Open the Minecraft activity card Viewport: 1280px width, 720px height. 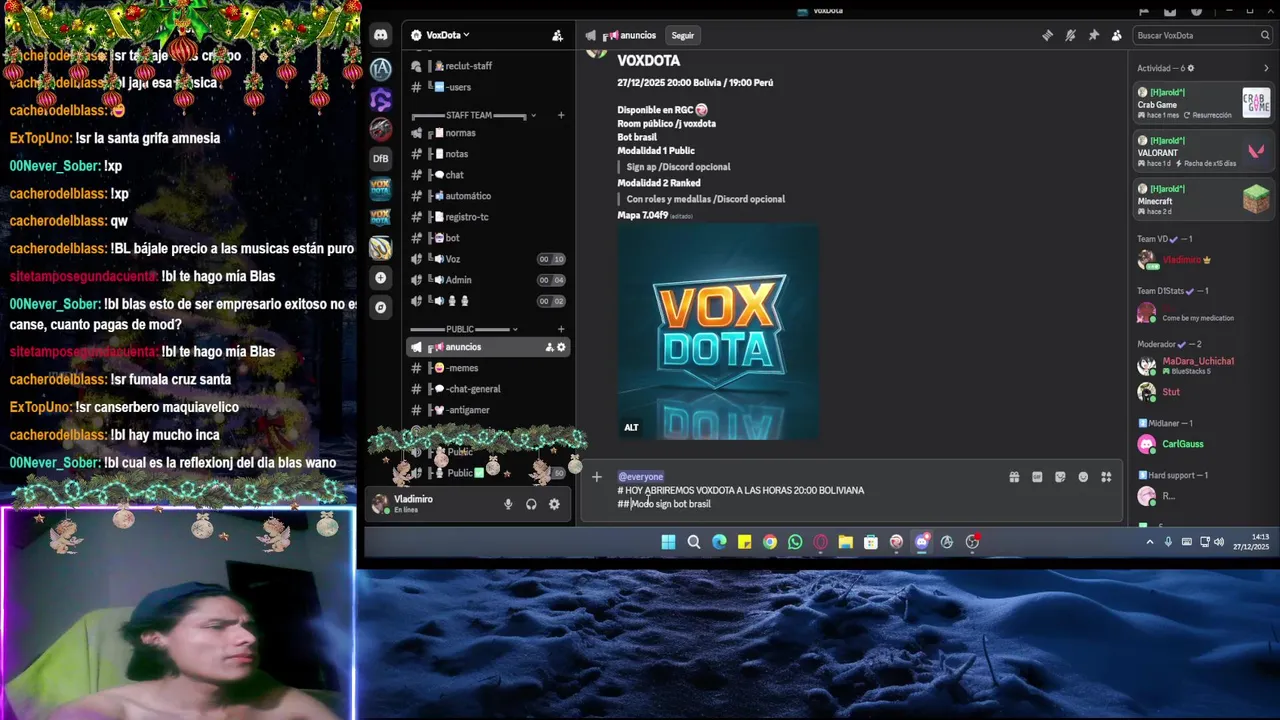[1203, 199]
